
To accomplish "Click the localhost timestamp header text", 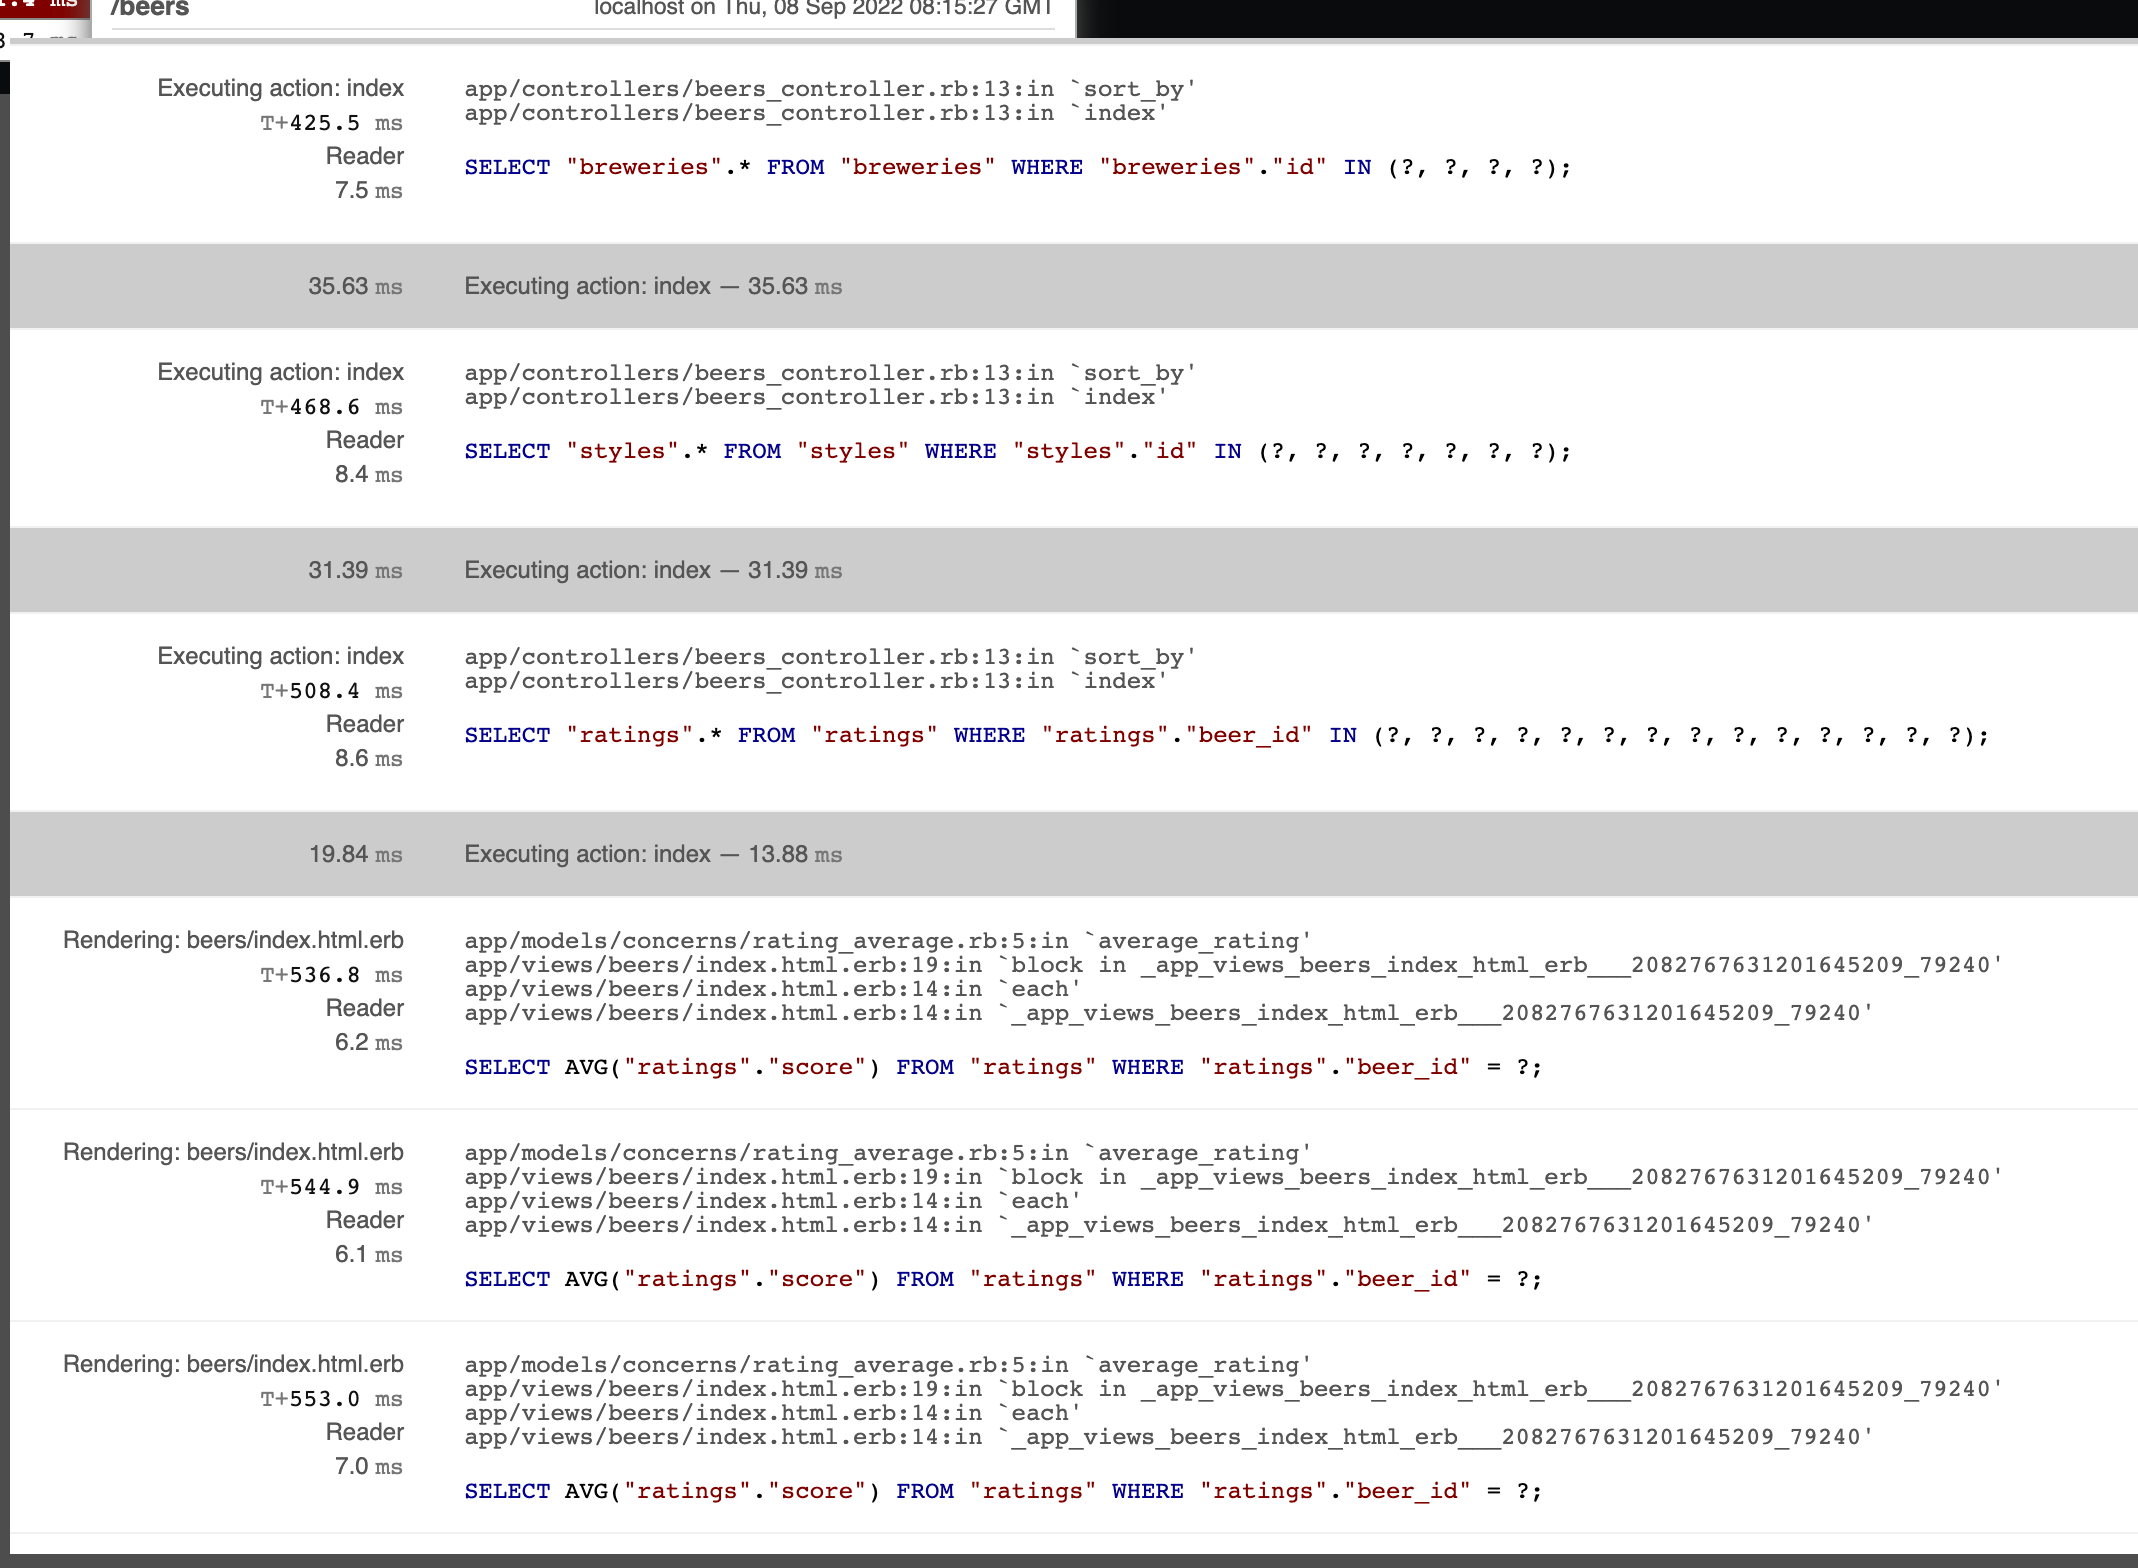I will click(x=822, y=9).
